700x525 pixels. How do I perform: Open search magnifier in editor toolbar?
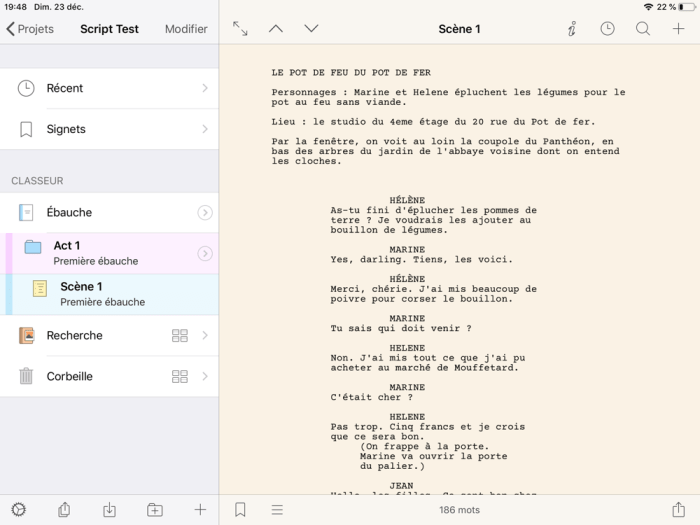point(643,29)
